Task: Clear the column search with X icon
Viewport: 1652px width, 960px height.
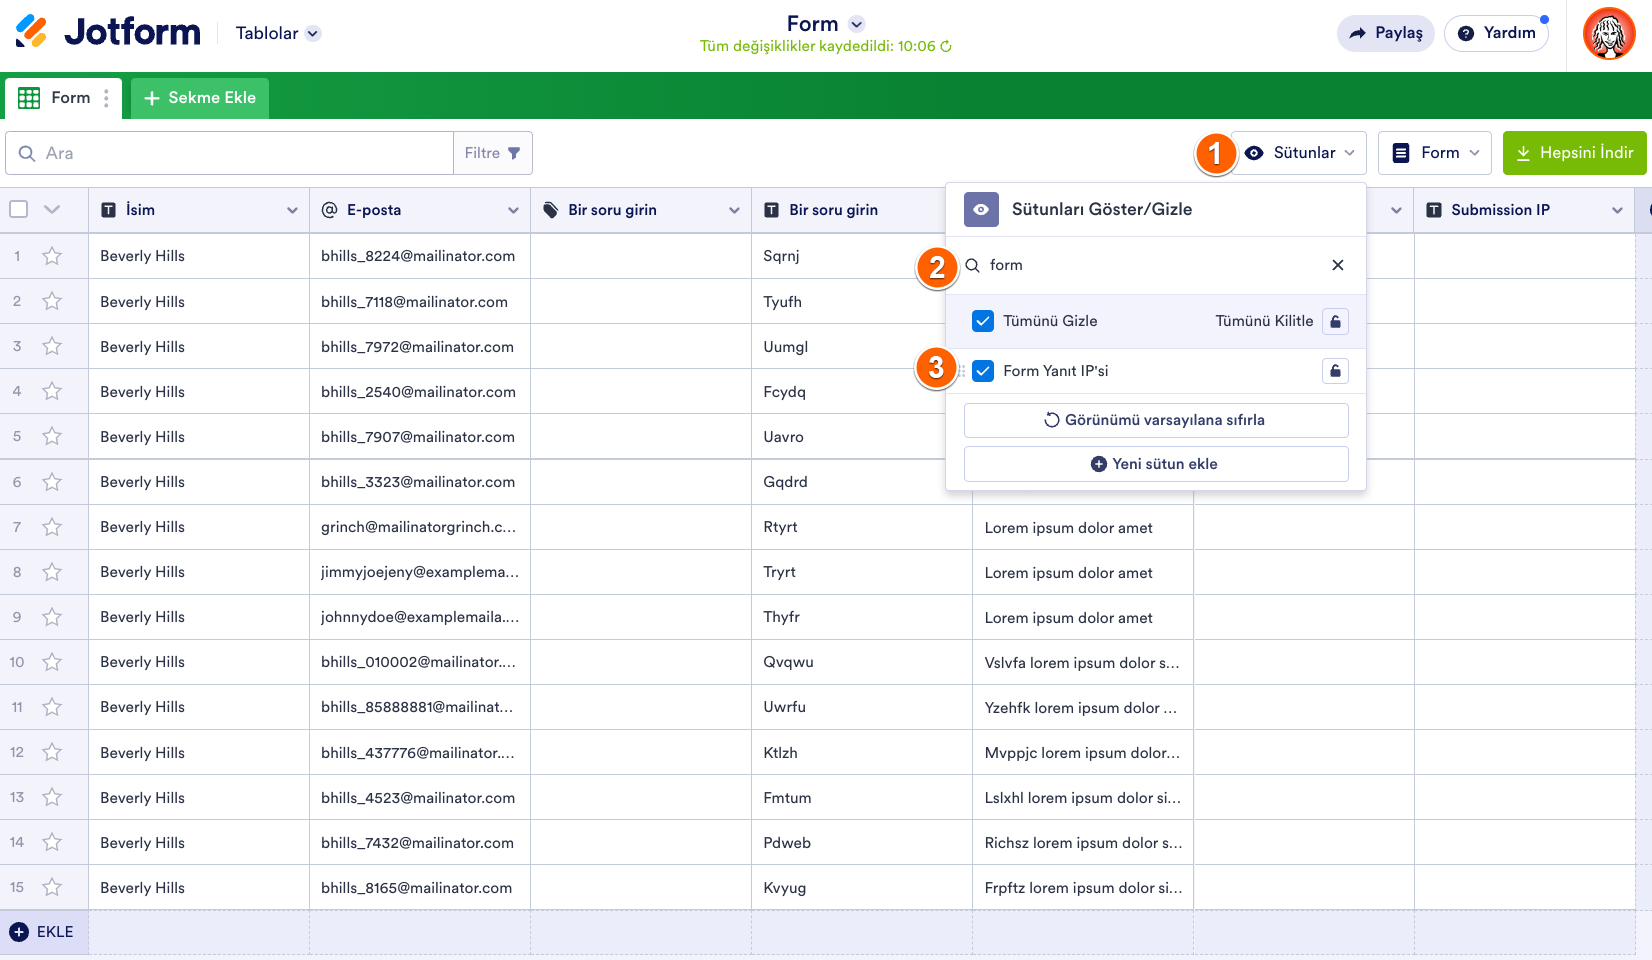Action: [1337, 265]
